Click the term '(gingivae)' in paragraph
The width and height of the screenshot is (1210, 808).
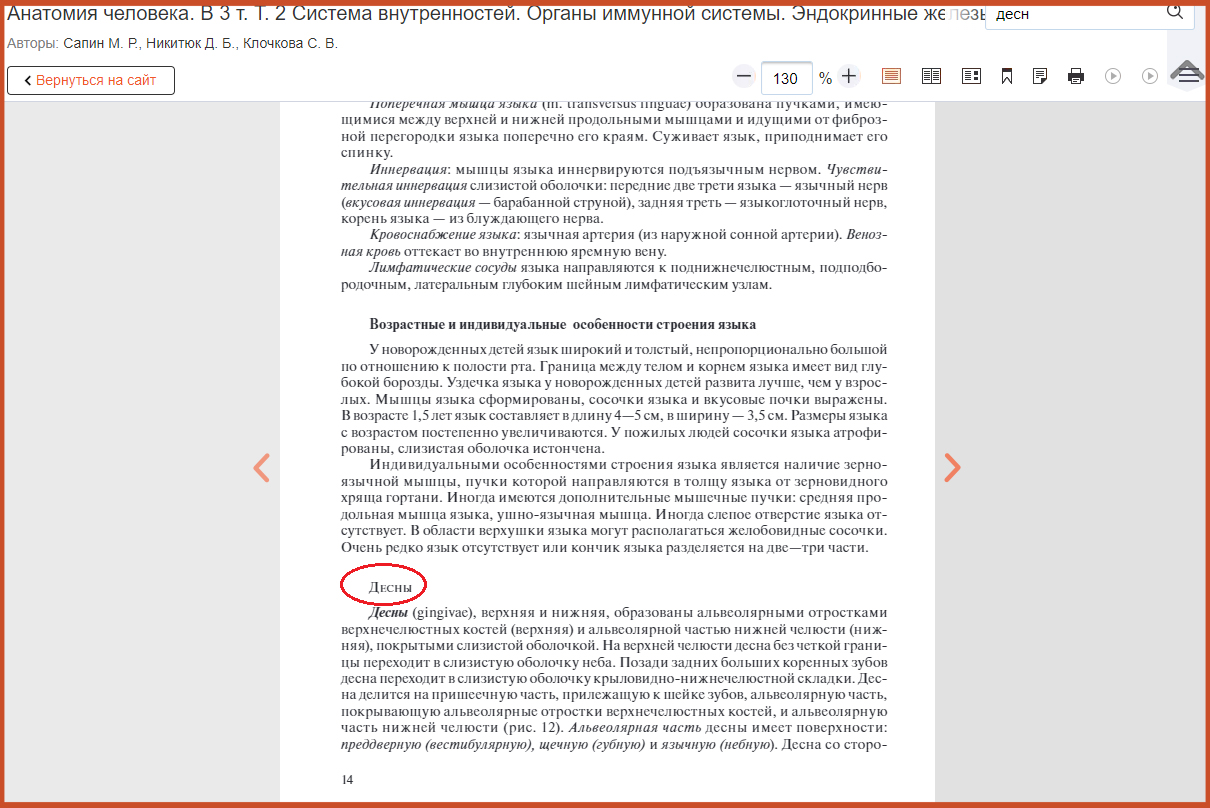click(x=442, y=612)
